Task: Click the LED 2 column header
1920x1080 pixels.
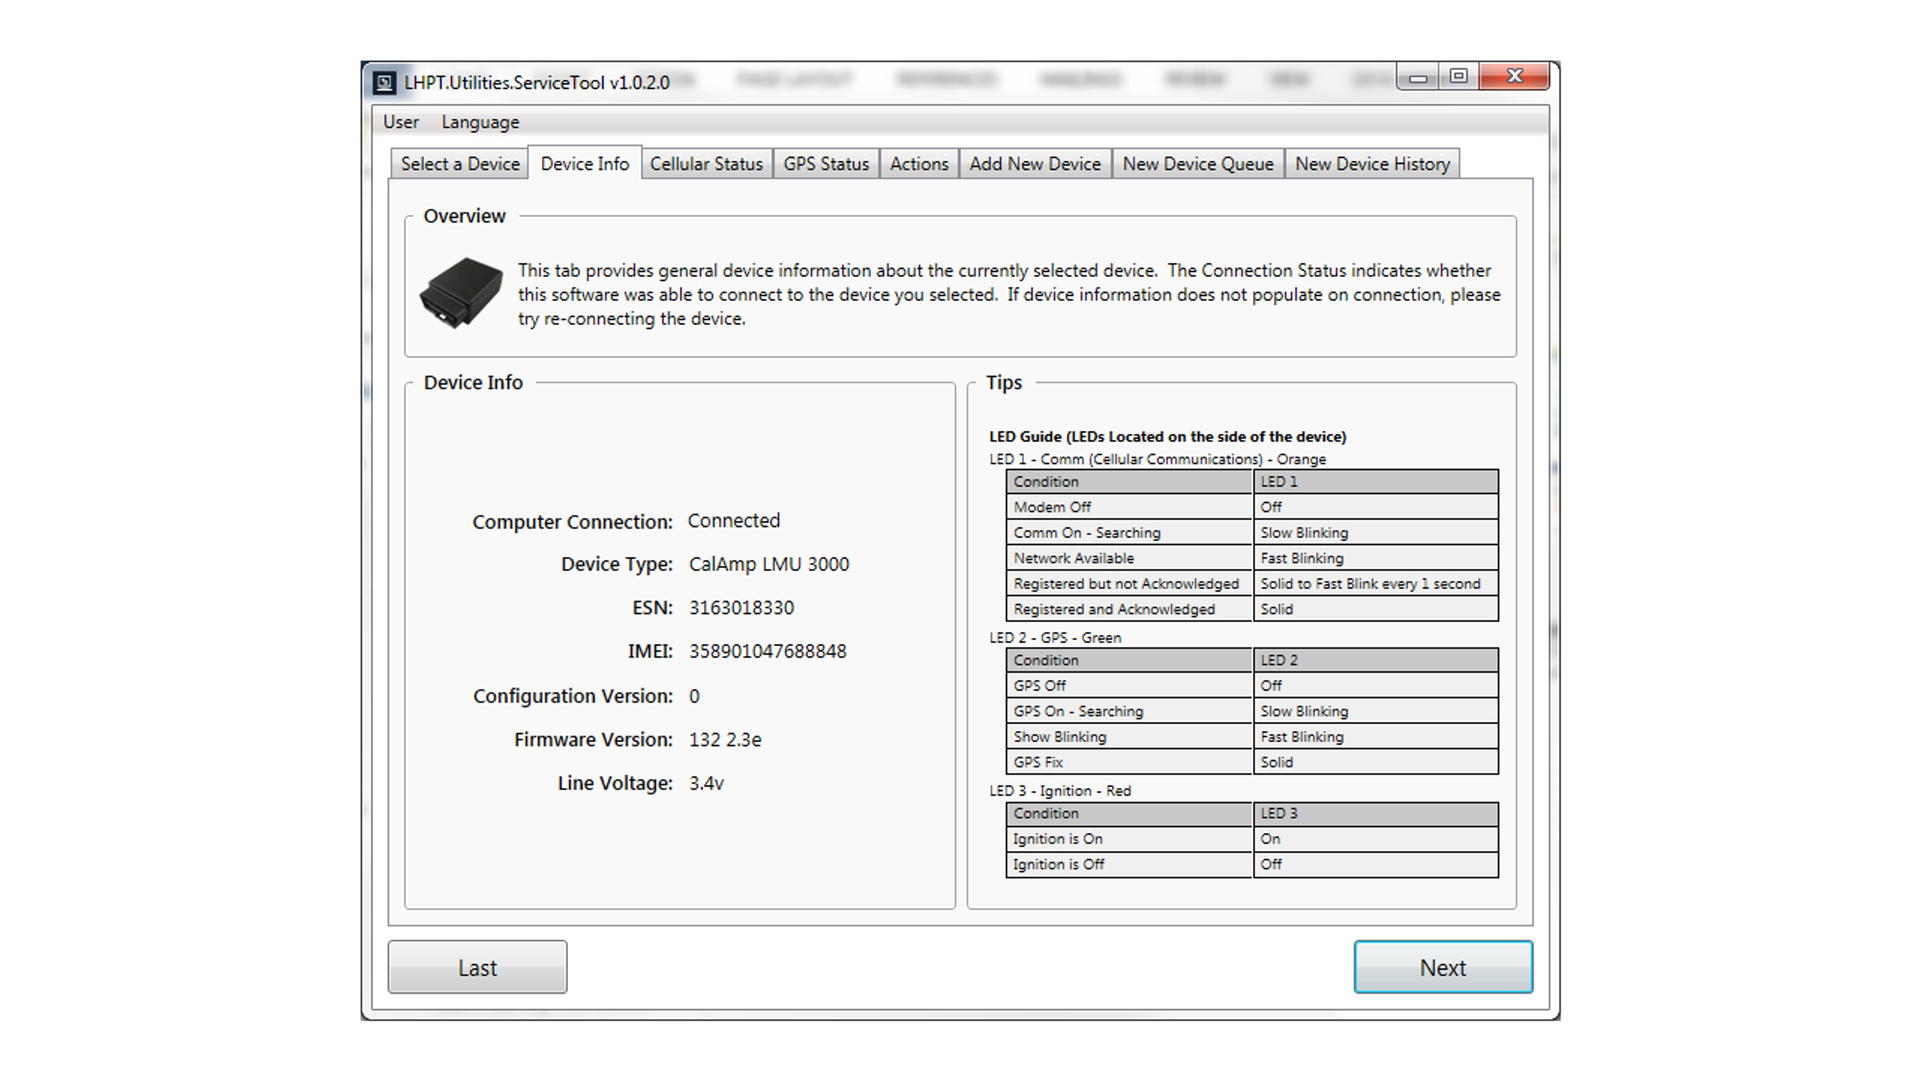Action: (x=1376, y=660)
